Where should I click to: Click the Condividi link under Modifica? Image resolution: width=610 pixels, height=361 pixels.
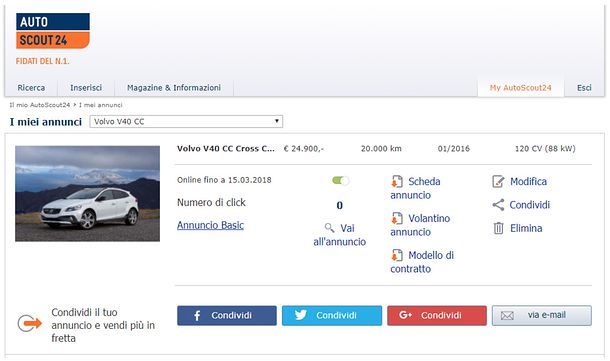click(x=529, y=205)
